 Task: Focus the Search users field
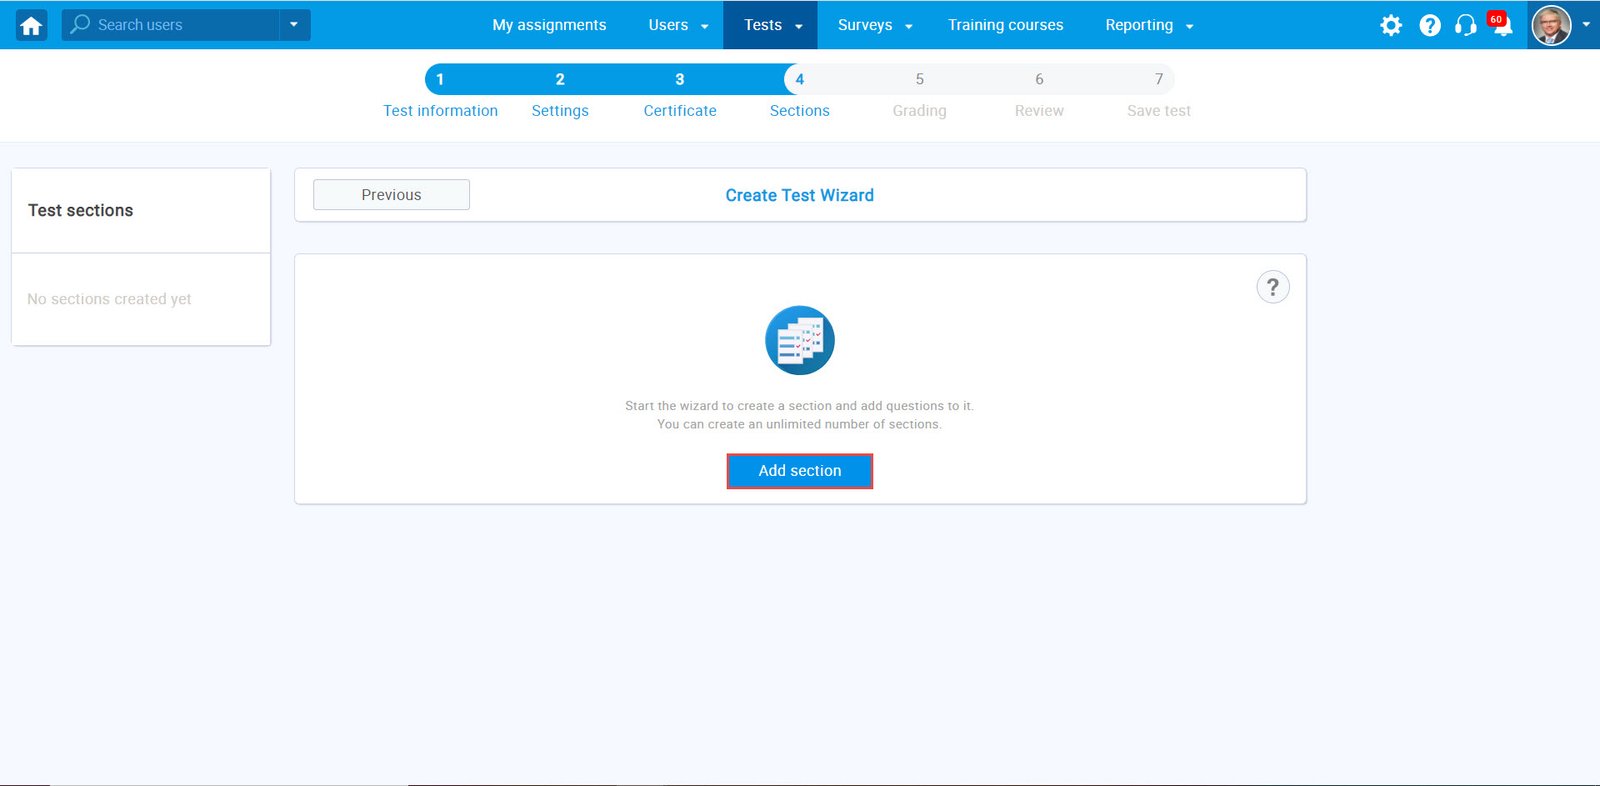pyautogui.click(x=180, y=25)
